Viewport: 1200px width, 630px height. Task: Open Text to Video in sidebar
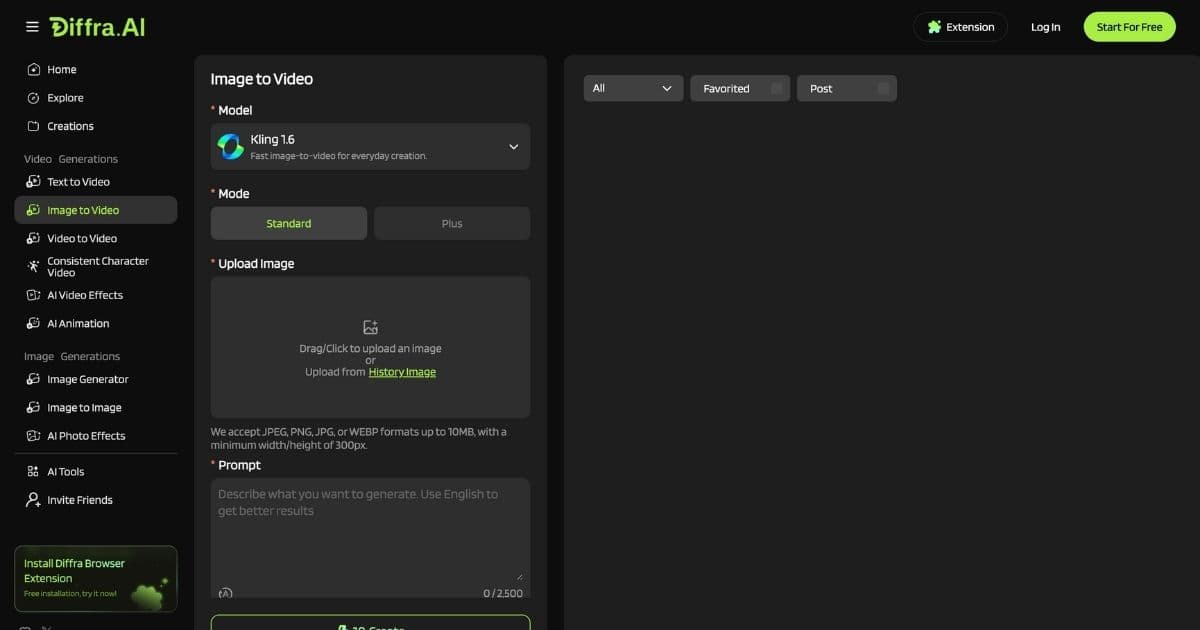[x=78, y=182]
